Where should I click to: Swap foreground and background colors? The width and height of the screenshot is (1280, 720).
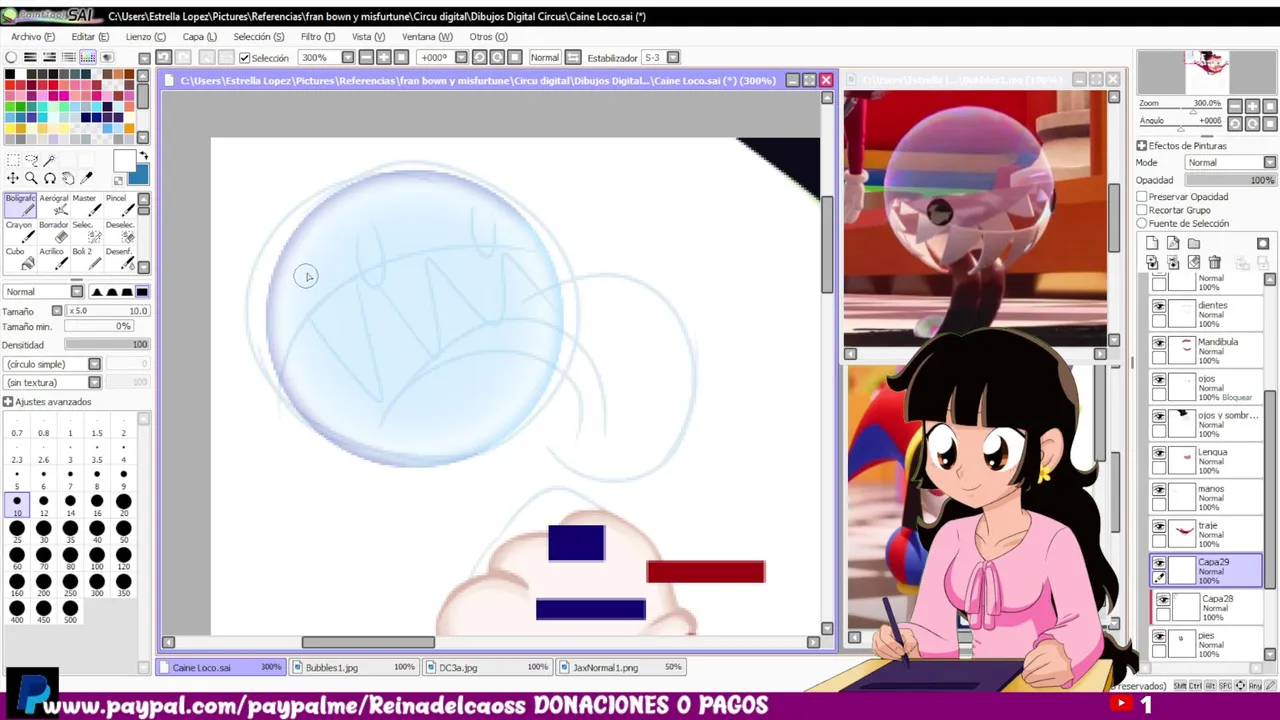pos(143,156)
